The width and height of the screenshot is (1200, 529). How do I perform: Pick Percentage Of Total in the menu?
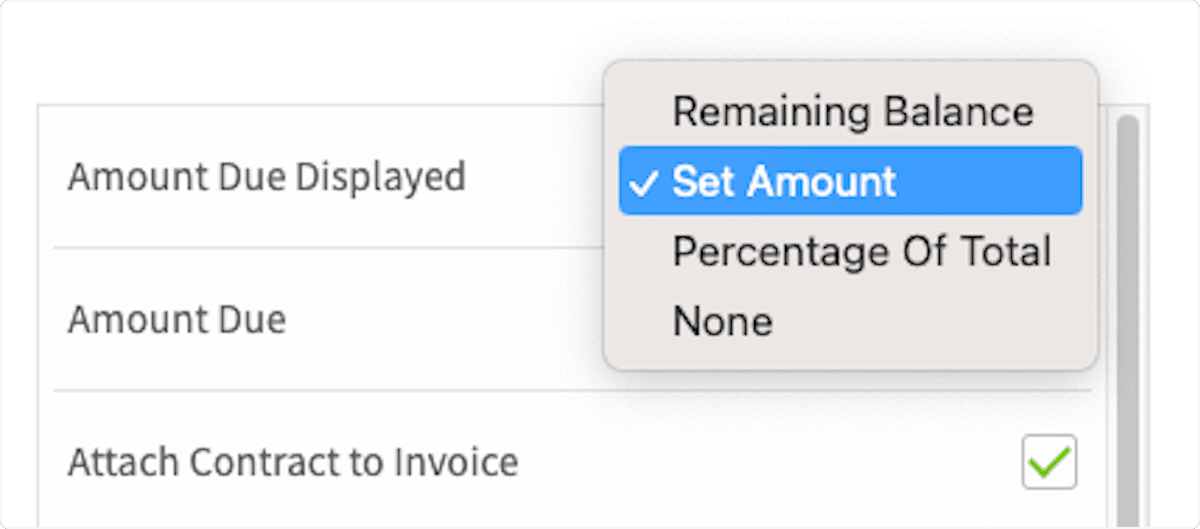[861, 251]
